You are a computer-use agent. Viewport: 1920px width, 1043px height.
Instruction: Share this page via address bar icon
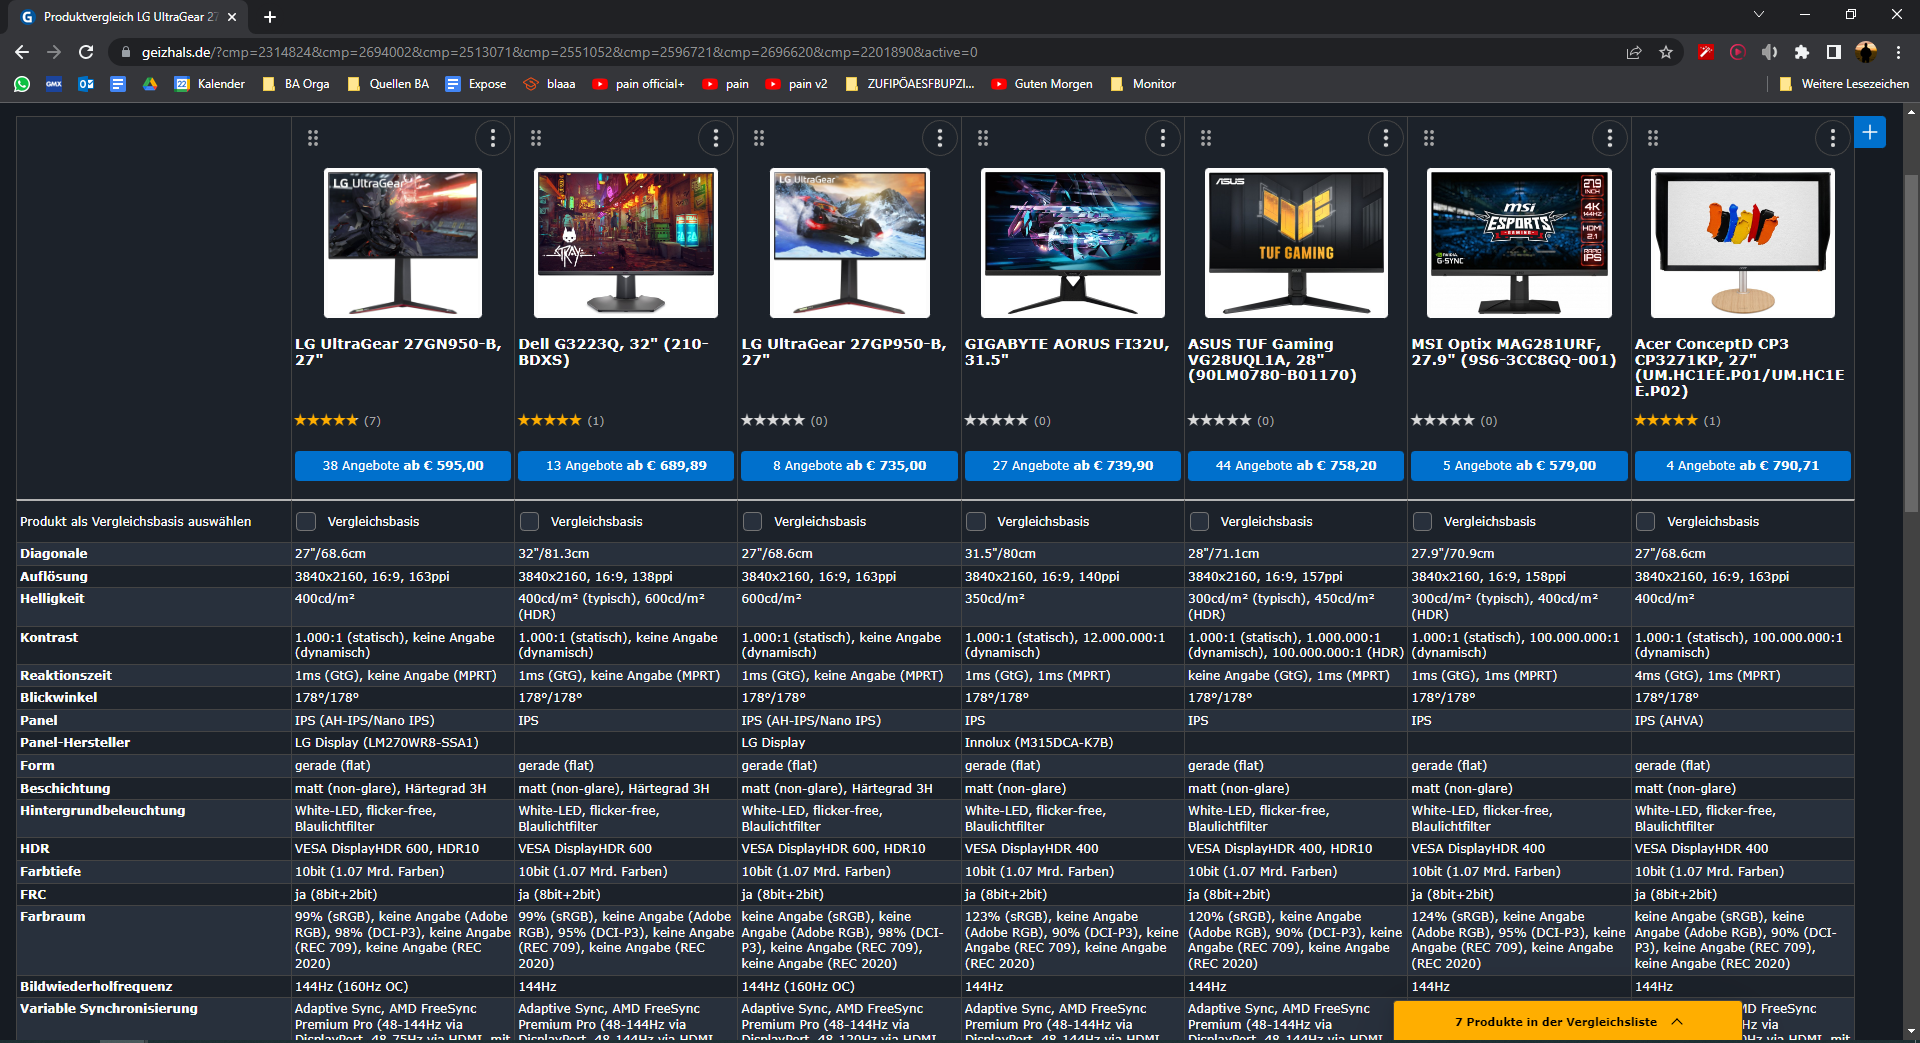[x=1634, y=52]
